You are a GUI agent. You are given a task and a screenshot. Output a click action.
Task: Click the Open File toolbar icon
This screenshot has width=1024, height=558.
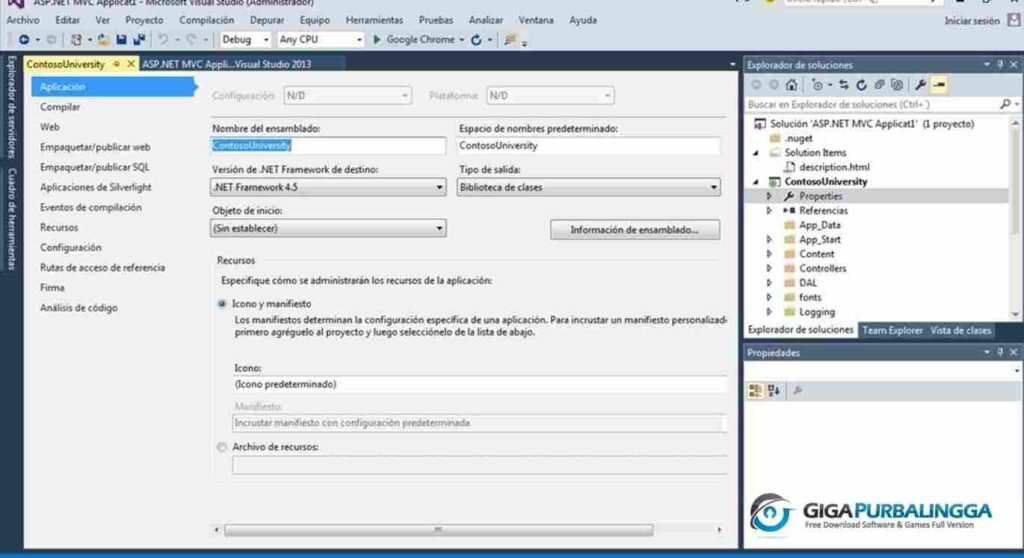tap(103, 40)
